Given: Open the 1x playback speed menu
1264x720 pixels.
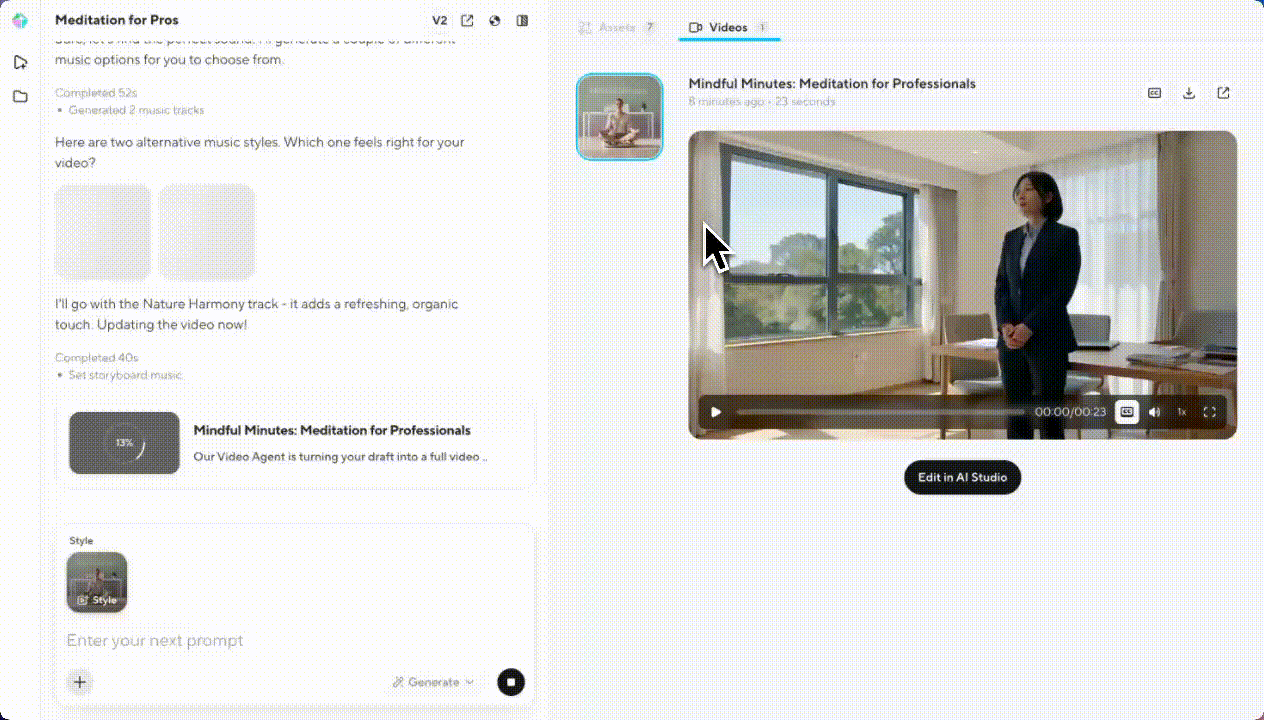Looking at the screenshot, I should point(1181,412).
